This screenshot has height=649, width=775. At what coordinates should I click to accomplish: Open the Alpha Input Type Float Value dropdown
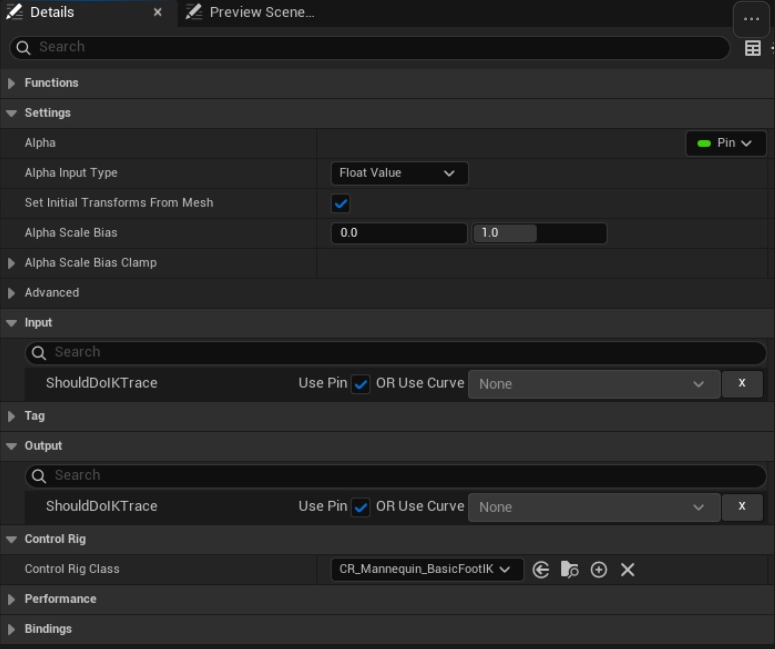tap(399, 173)
